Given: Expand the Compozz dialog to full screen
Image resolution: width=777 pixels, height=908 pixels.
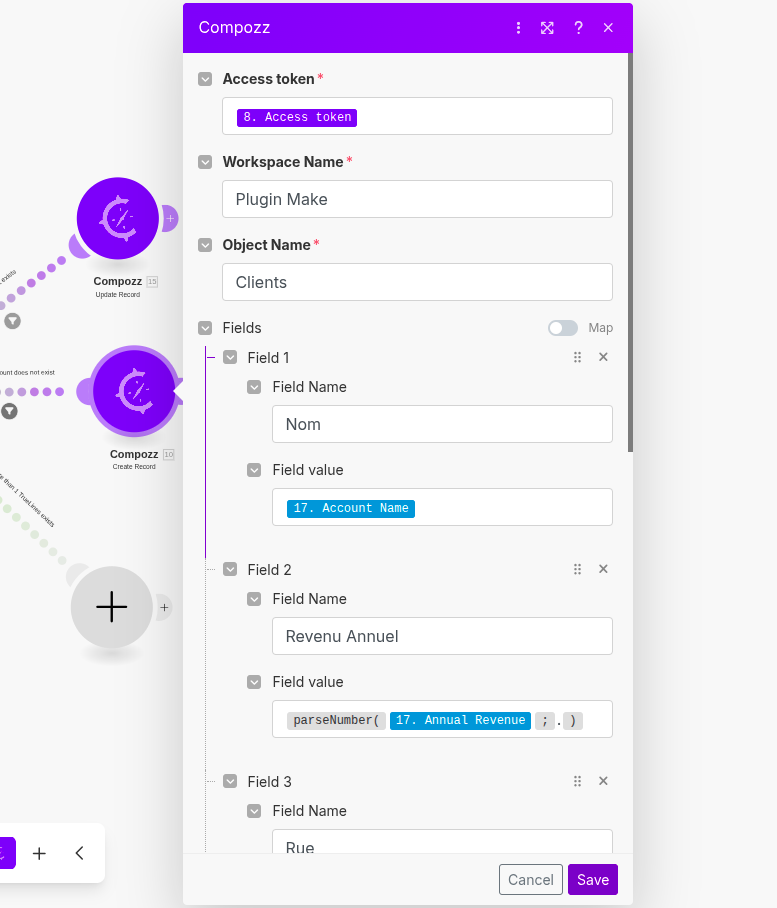Looking at the screenshot, I should click(x=547, y=28).
